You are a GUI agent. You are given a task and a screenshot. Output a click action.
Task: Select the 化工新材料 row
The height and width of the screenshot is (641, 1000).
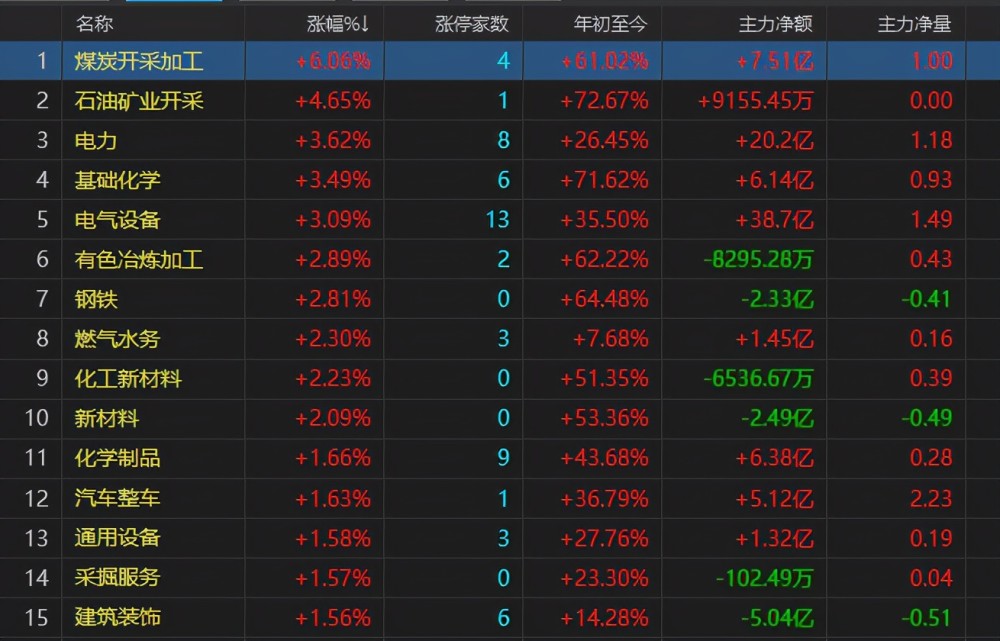(x=128, y=378)
